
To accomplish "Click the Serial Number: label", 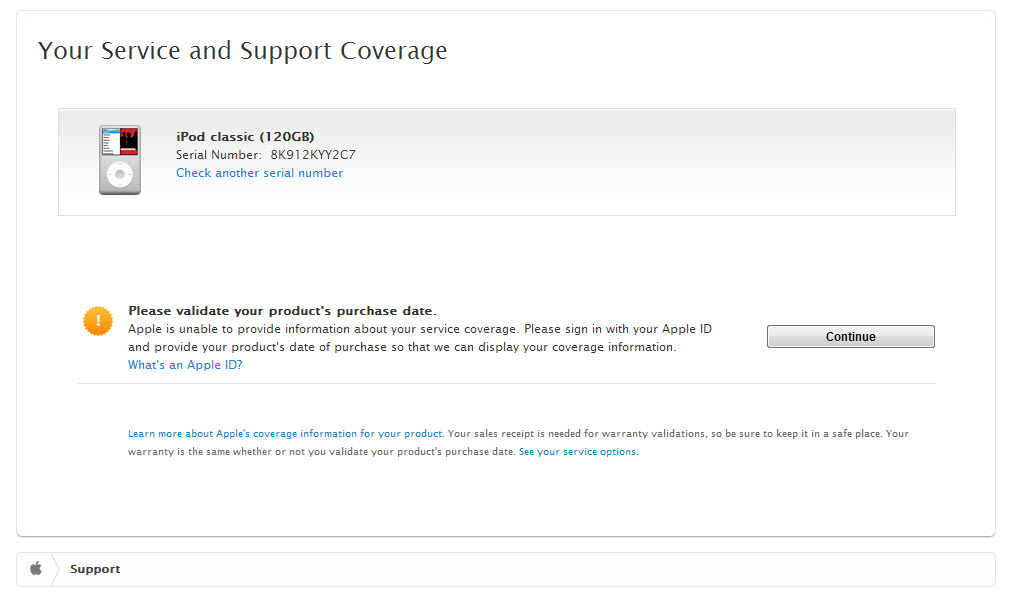I will click(x=219, y=155).
